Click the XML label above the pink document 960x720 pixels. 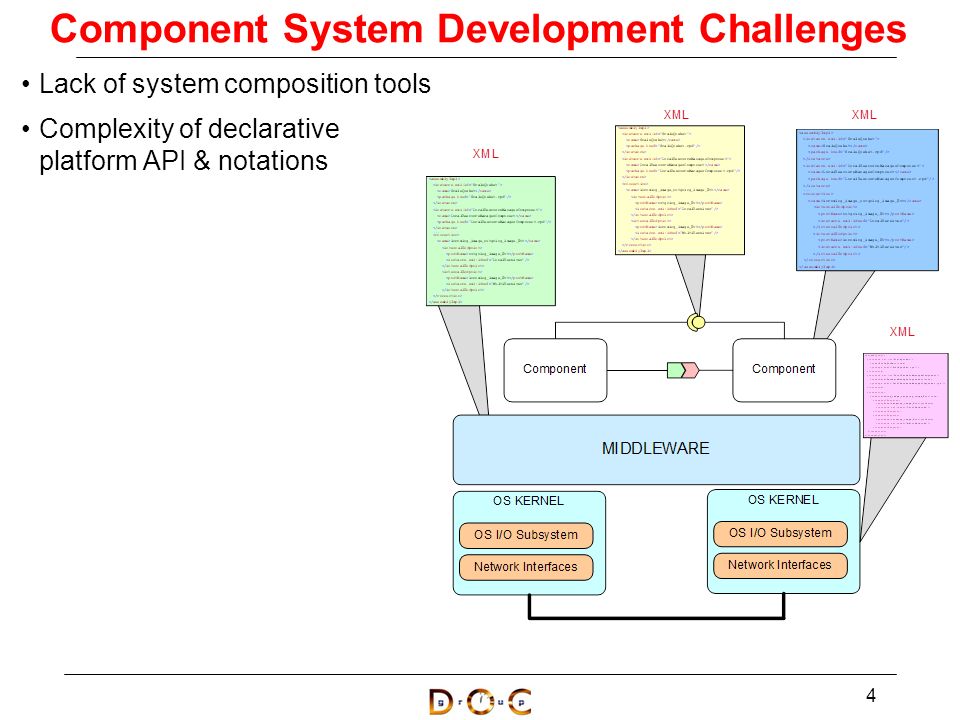(902, 332)
